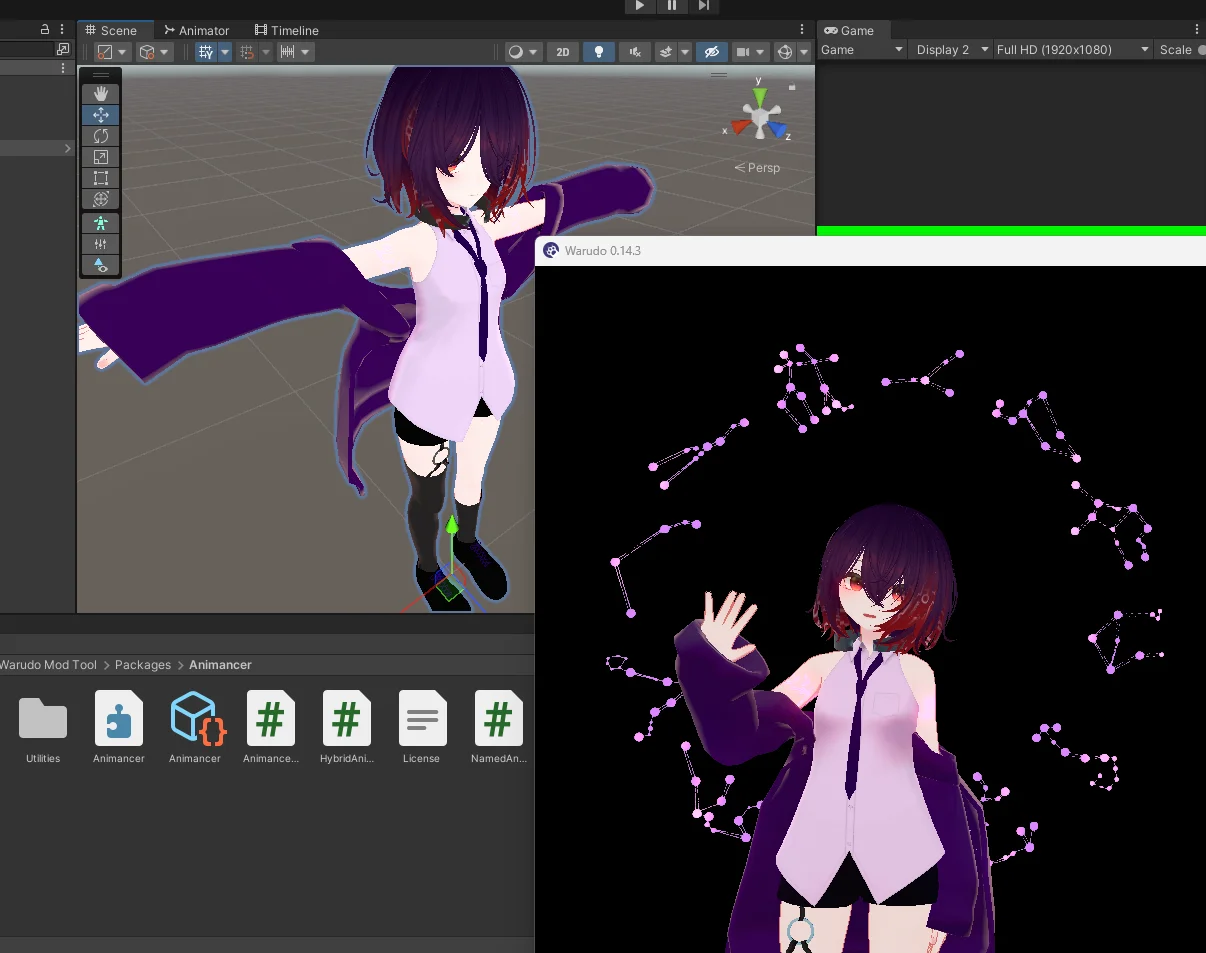This screenshot has width=1206, height=953.
Task: Select the Rect tool
Action: pos(101,178)
